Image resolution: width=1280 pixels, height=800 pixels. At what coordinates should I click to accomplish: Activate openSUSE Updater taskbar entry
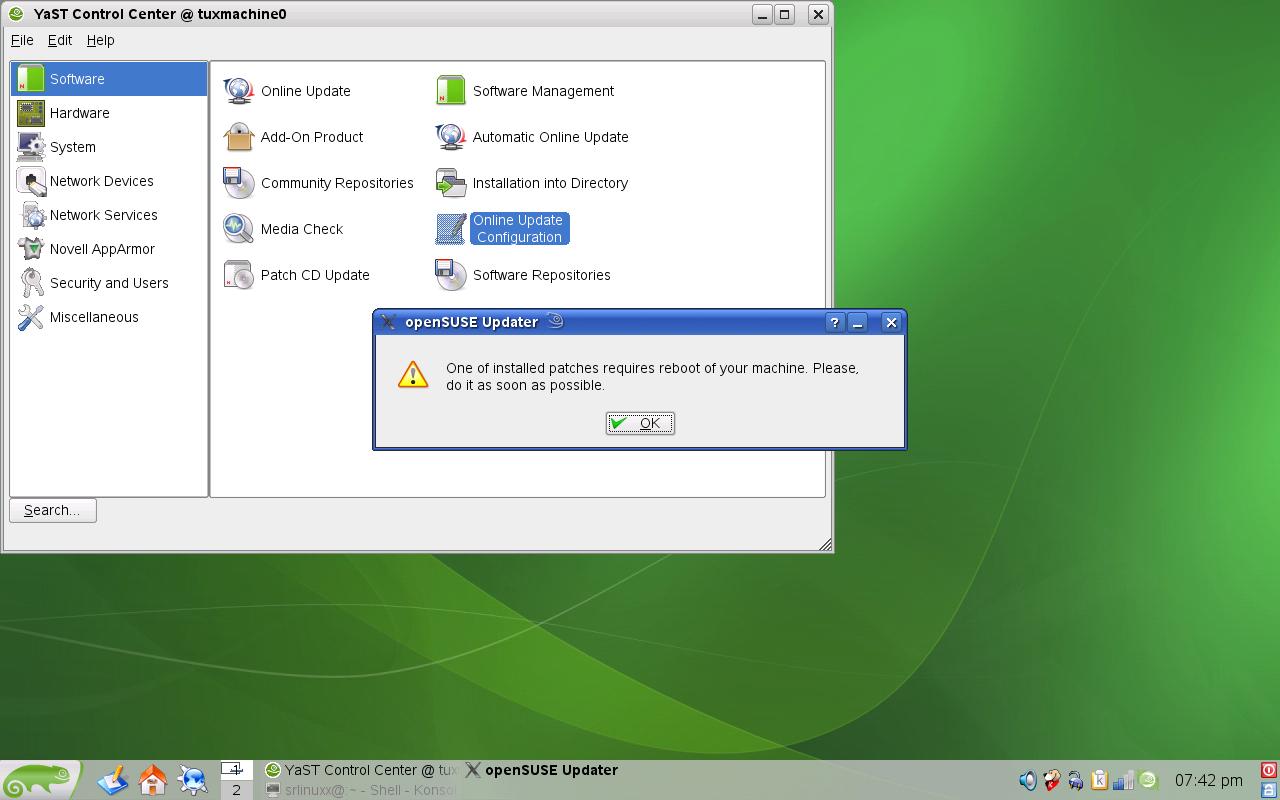[x=543, y=770]
